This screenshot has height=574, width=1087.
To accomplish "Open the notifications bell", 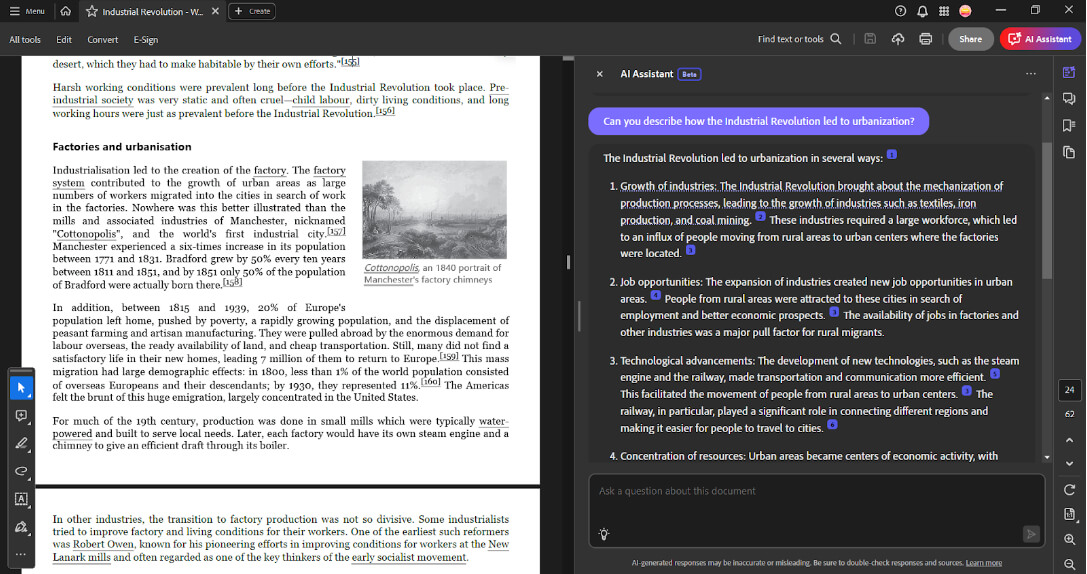I will click(922, 11).
